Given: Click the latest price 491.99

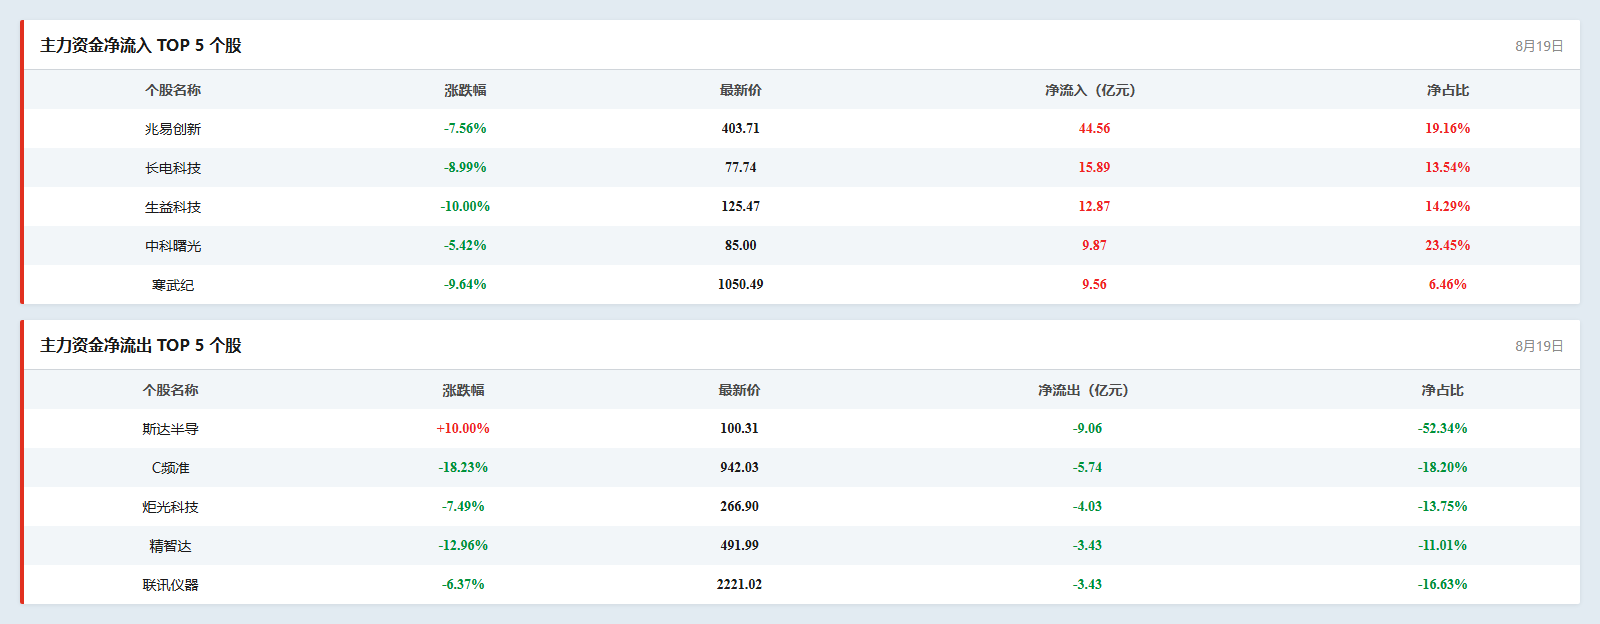Looking at the screenshot, I should pyautogui.click(x=739, y=546).
